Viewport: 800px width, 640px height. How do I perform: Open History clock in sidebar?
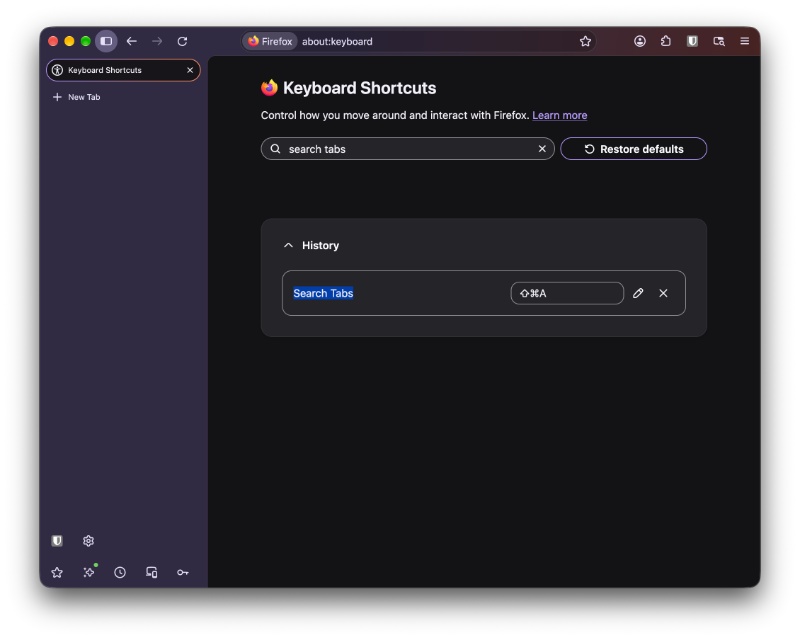(x=120, y=573)
